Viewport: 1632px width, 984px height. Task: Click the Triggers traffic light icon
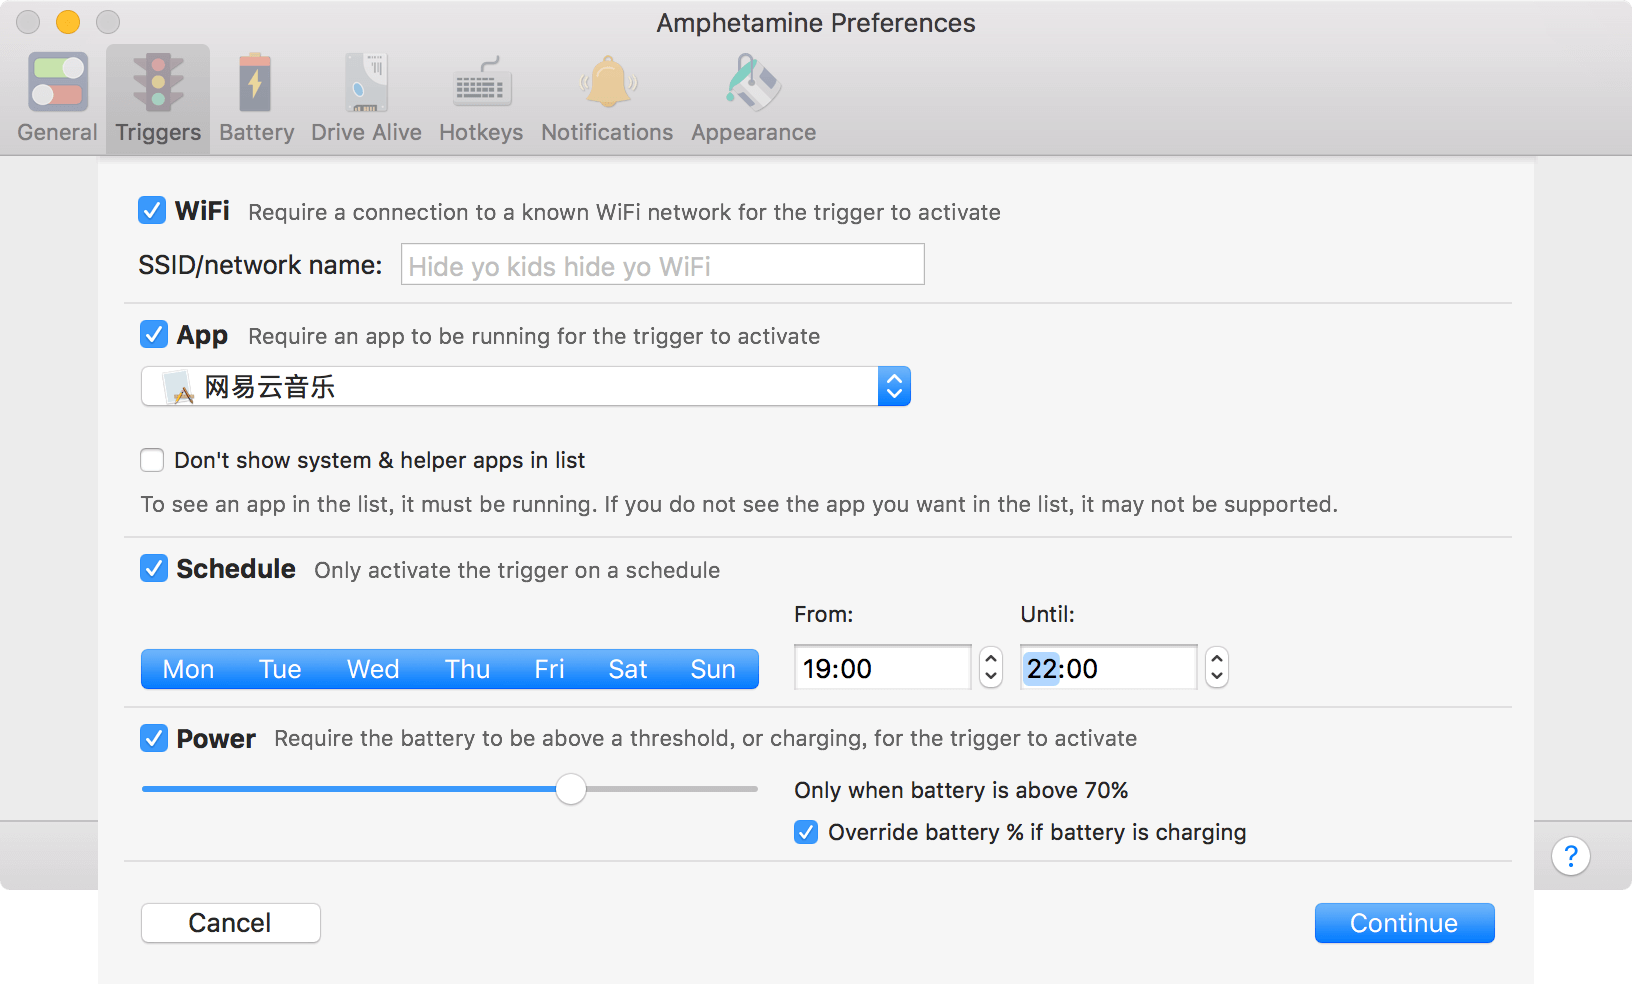(158, 82)
